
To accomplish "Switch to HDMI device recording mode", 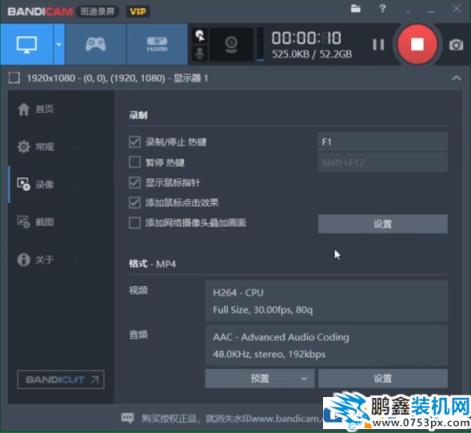I will coord(157,44).
